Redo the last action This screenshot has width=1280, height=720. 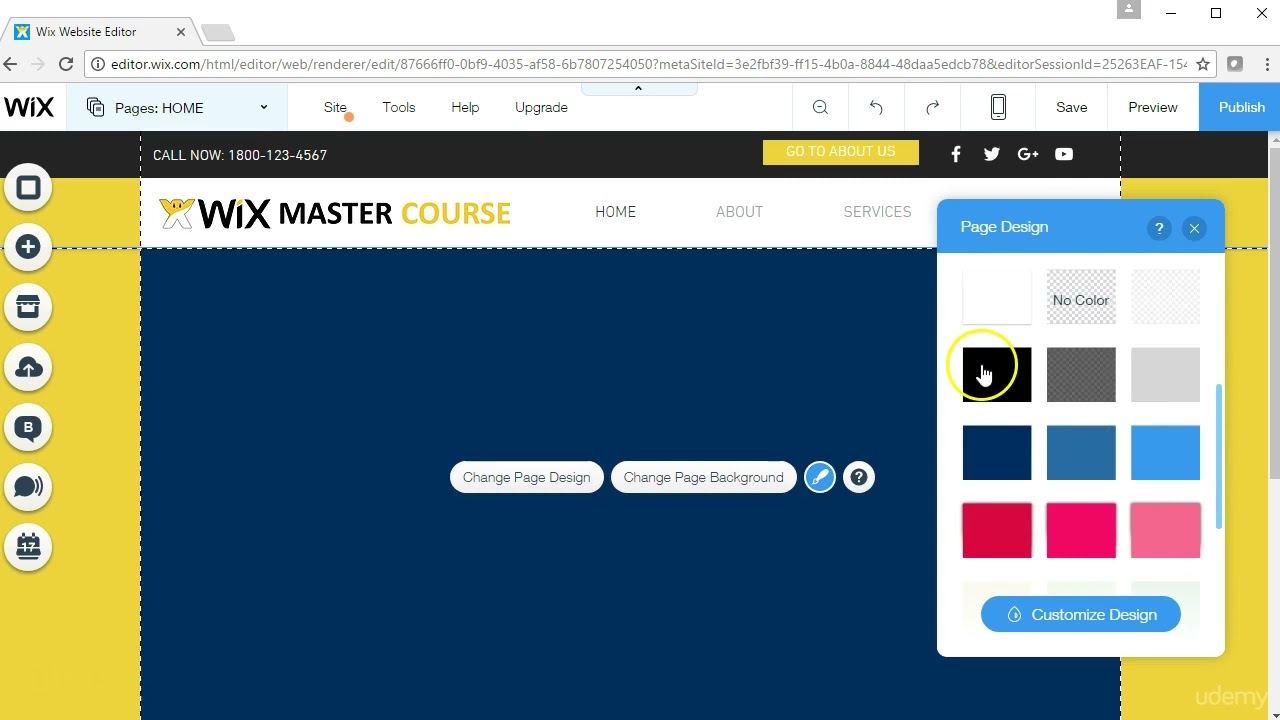[933, 107]
